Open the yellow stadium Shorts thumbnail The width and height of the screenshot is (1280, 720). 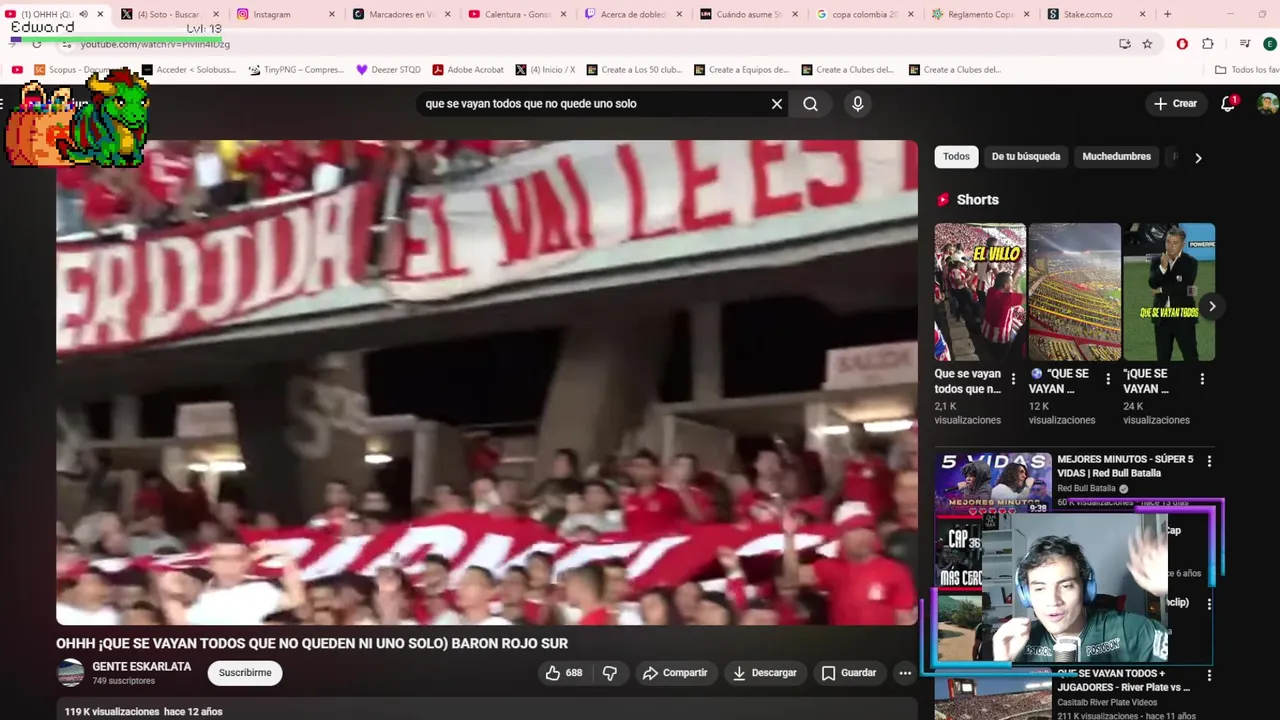[x=1074, y=291]
